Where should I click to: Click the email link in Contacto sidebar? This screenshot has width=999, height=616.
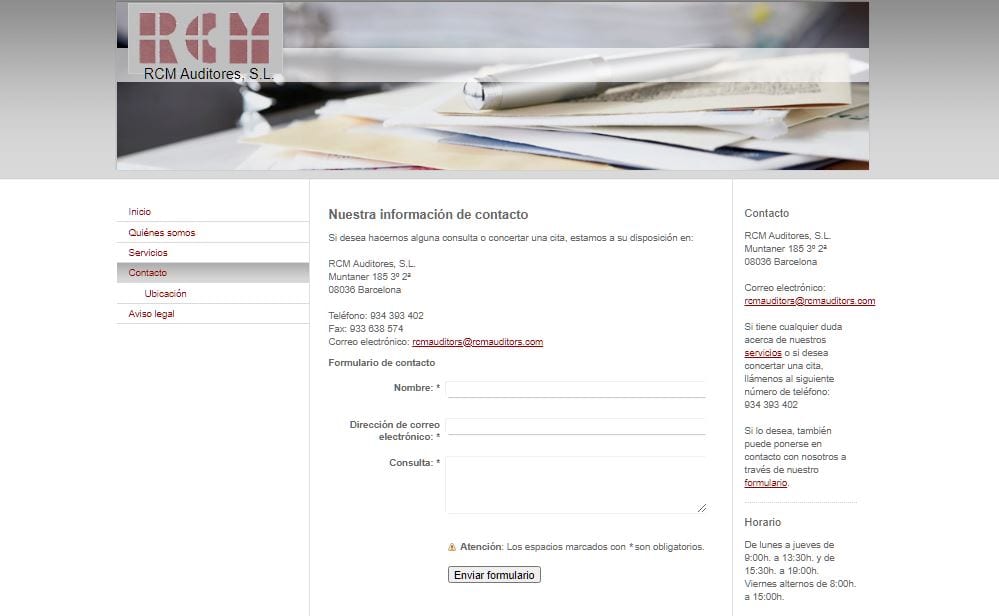[x=809, y=301]
